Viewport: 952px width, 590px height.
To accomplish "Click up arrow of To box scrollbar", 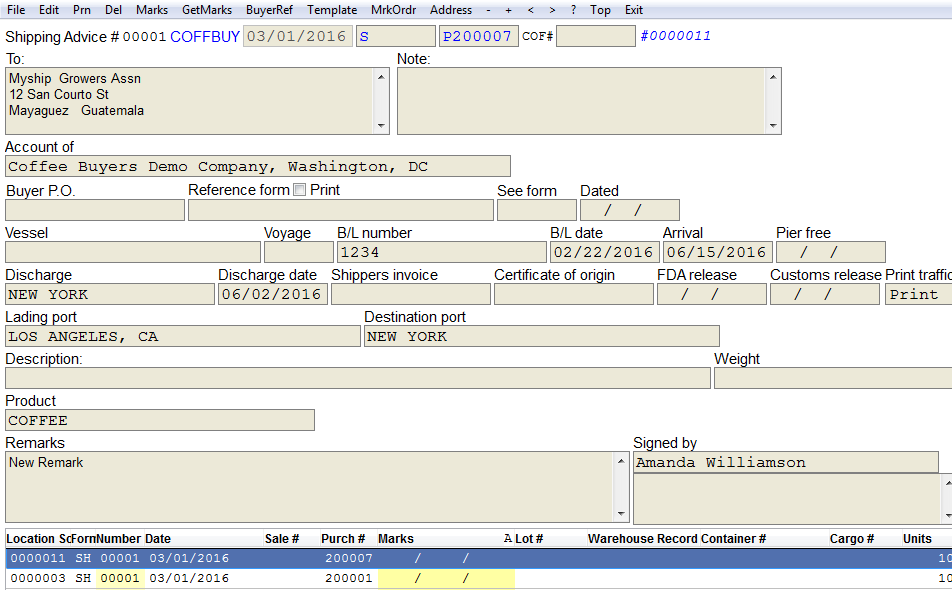I will (381, 76).
